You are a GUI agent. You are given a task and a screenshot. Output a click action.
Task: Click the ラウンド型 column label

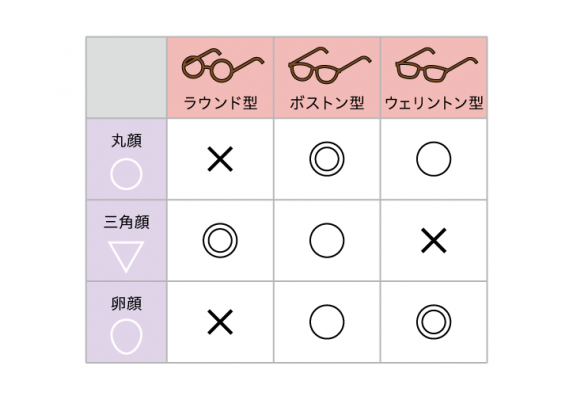tap(220, 103)
